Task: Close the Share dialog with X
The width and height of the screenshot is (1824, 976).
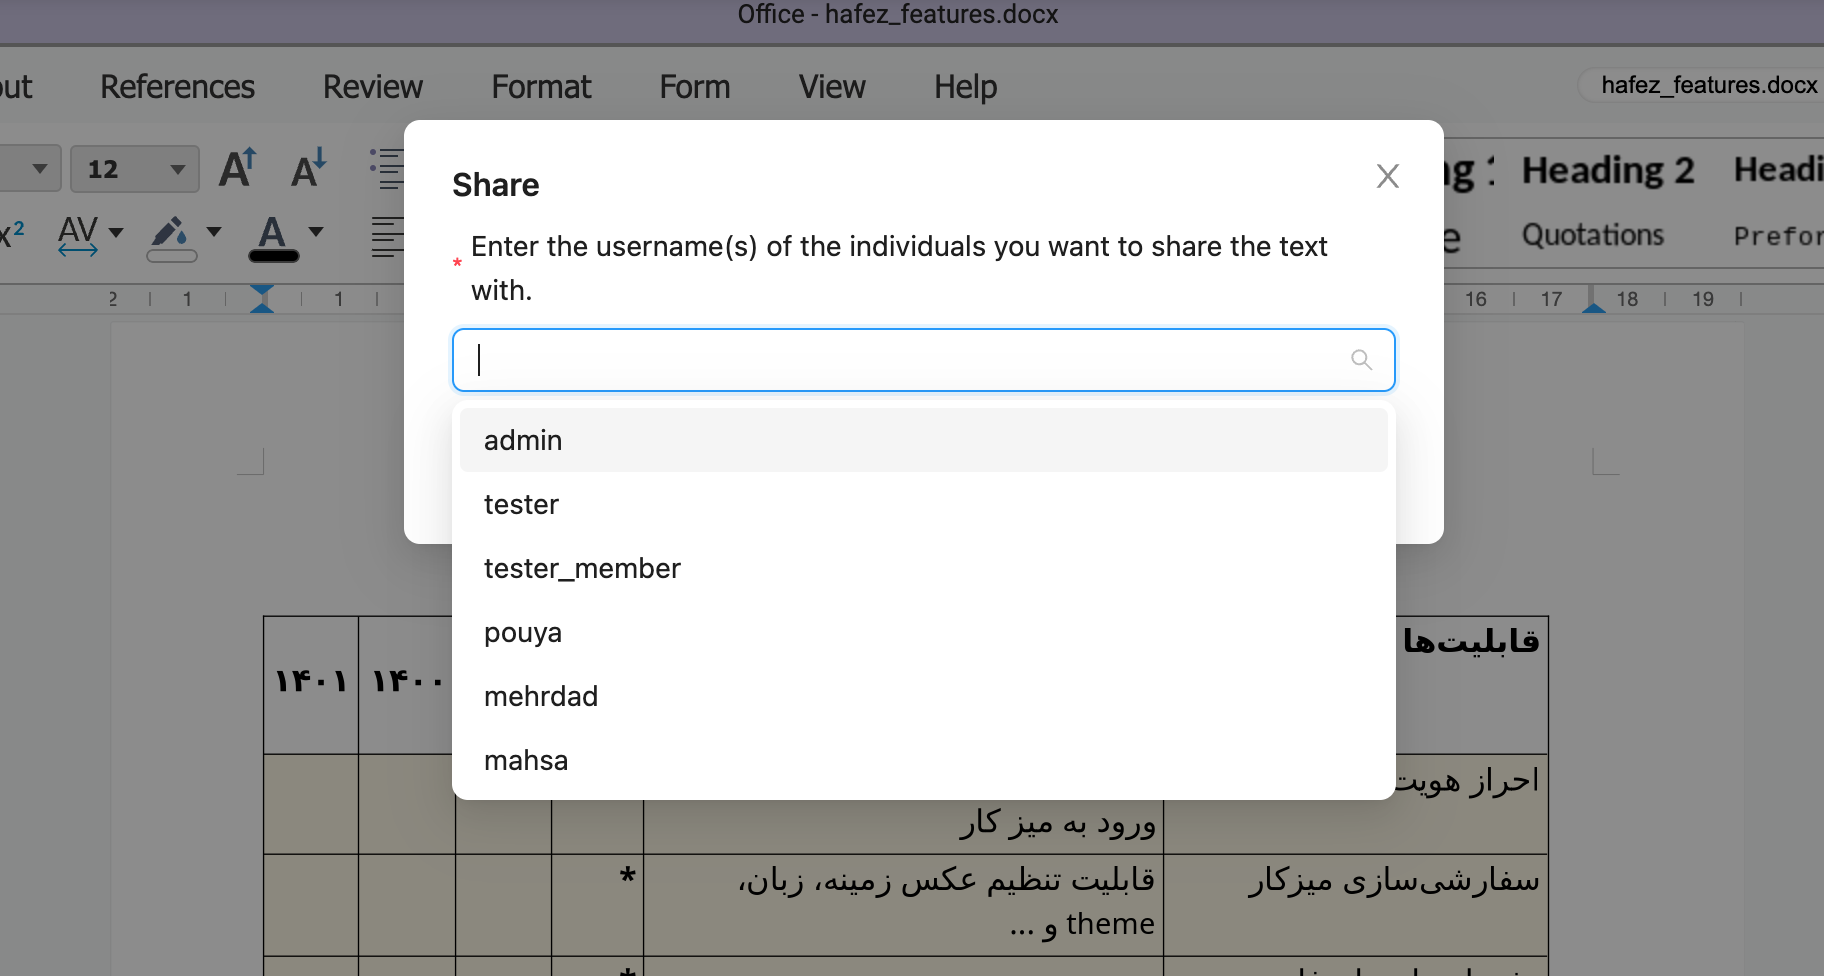Action: [1387, 177]
